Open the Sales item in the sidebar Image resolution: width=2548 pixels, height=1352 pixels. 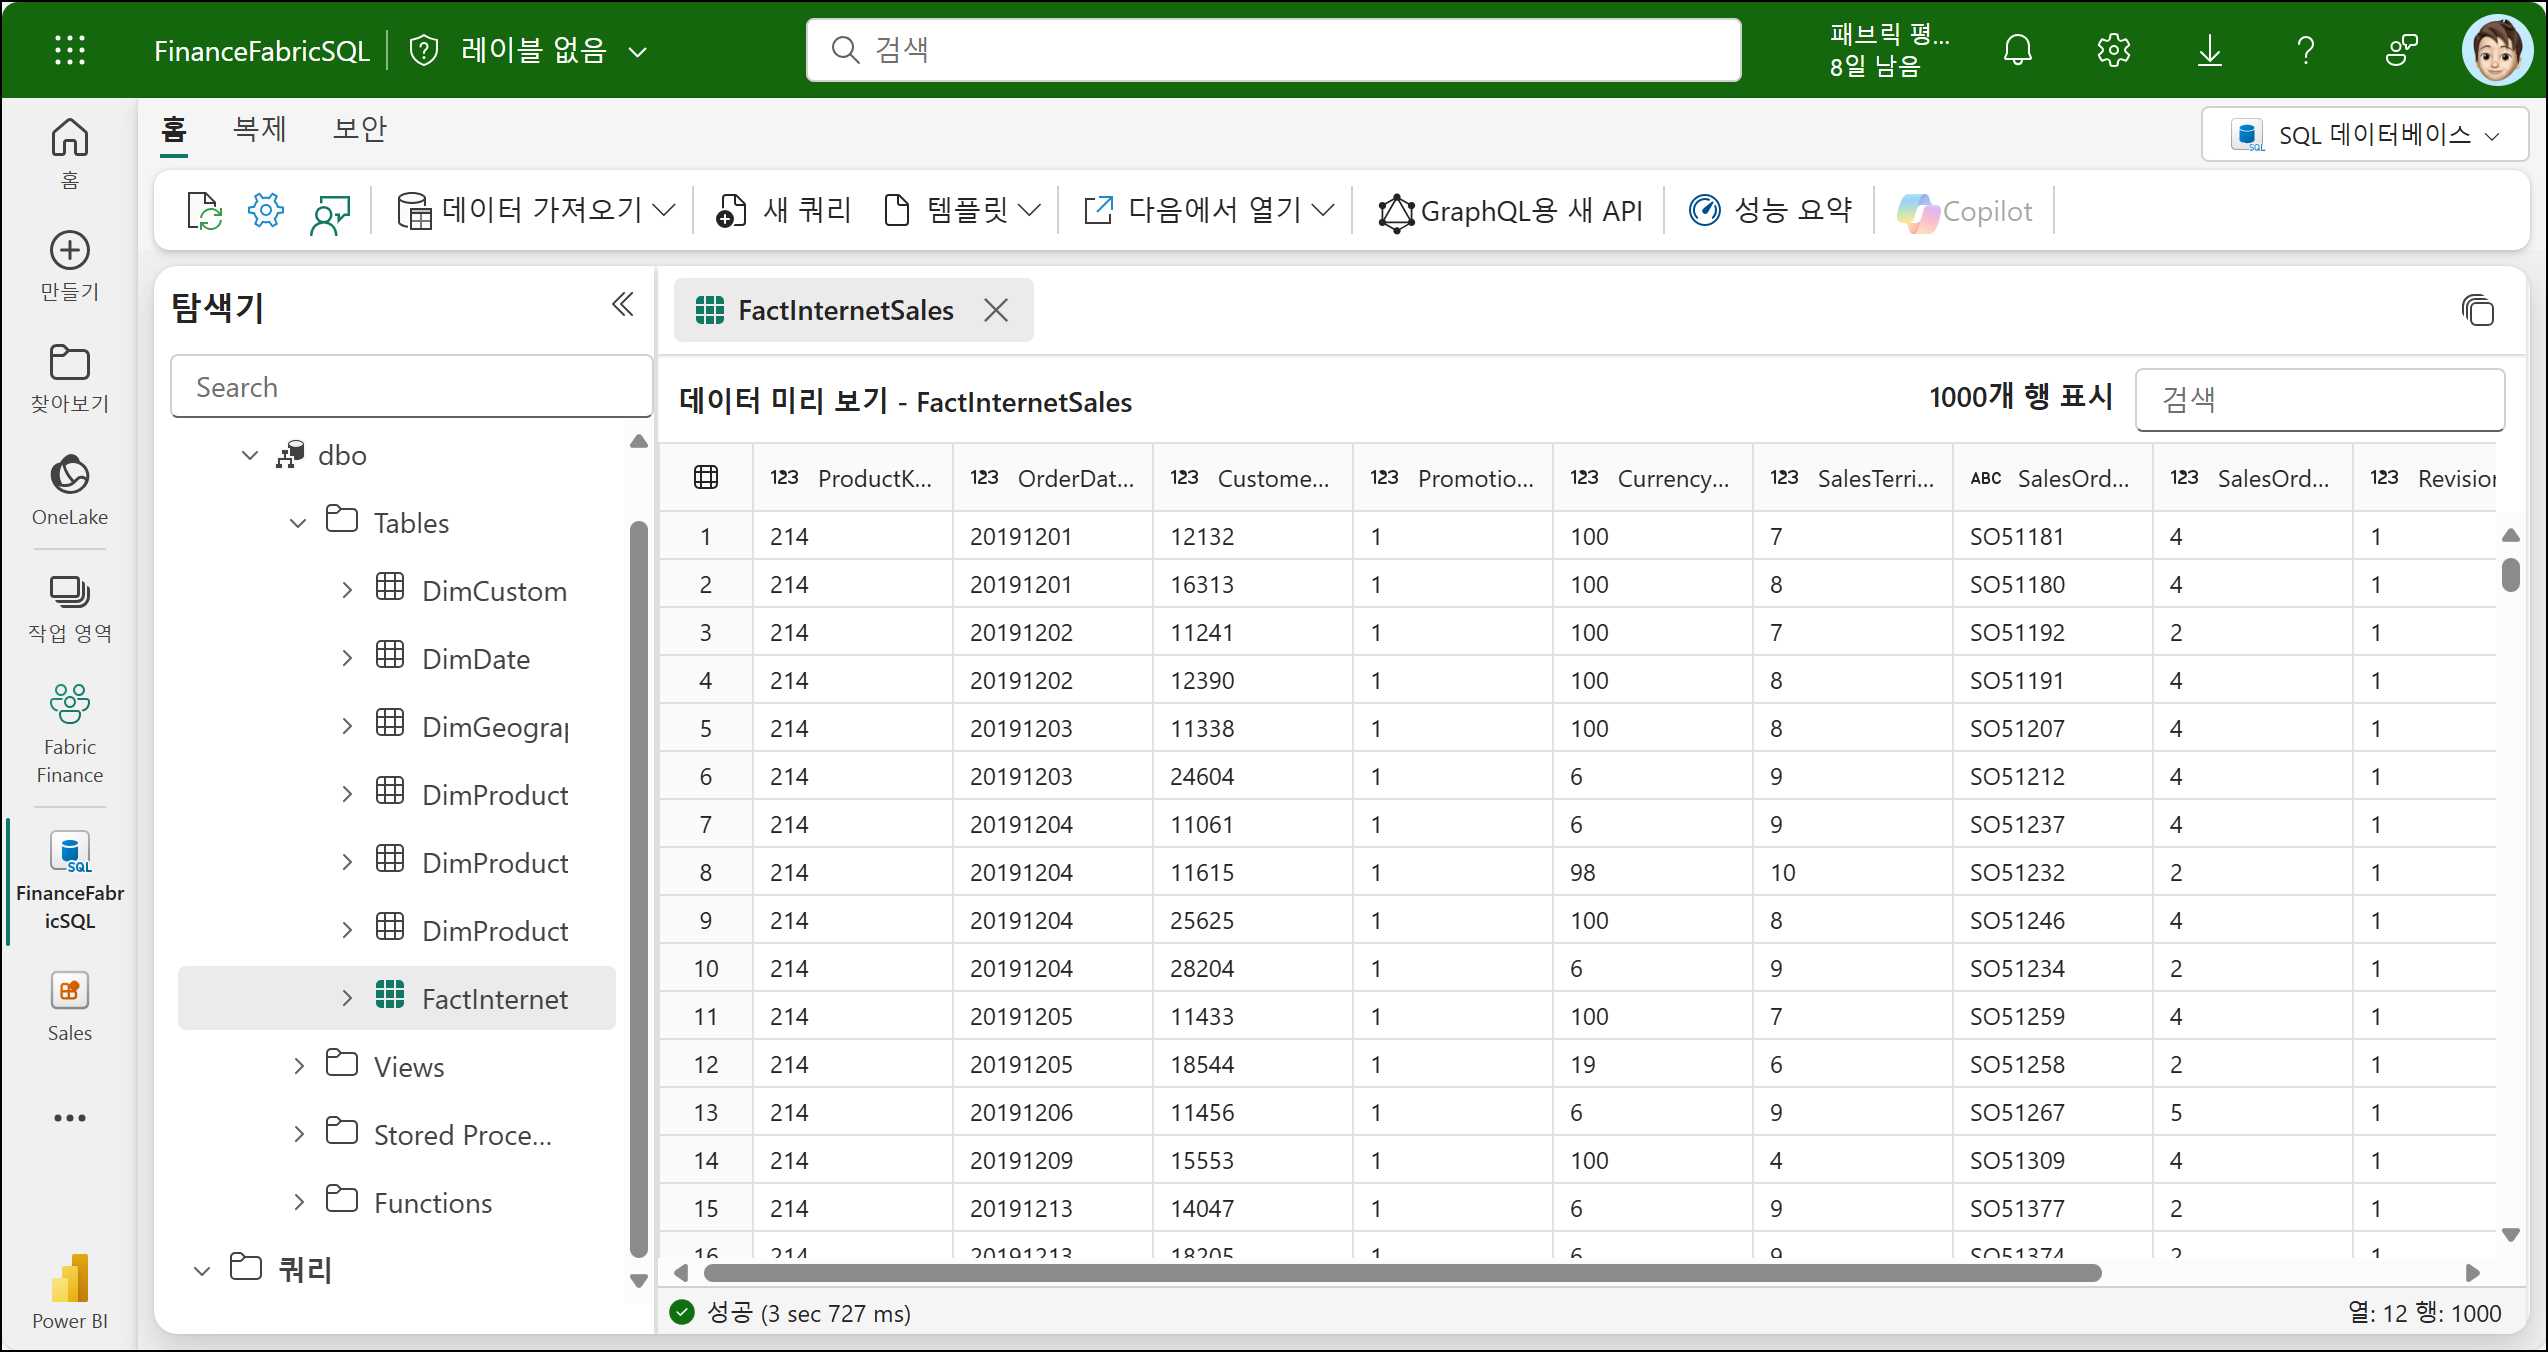pos(70,1008)
